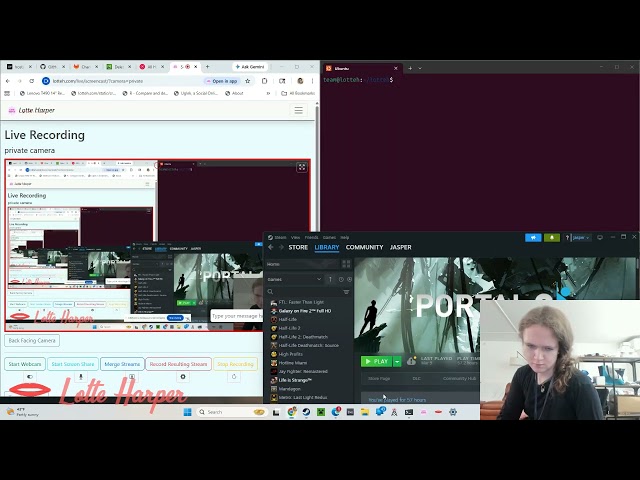The width and height of the screenshot is (640, 480).
Task: Click the picture-in-picture icon below Merge Streams
Action: point(132,377)
